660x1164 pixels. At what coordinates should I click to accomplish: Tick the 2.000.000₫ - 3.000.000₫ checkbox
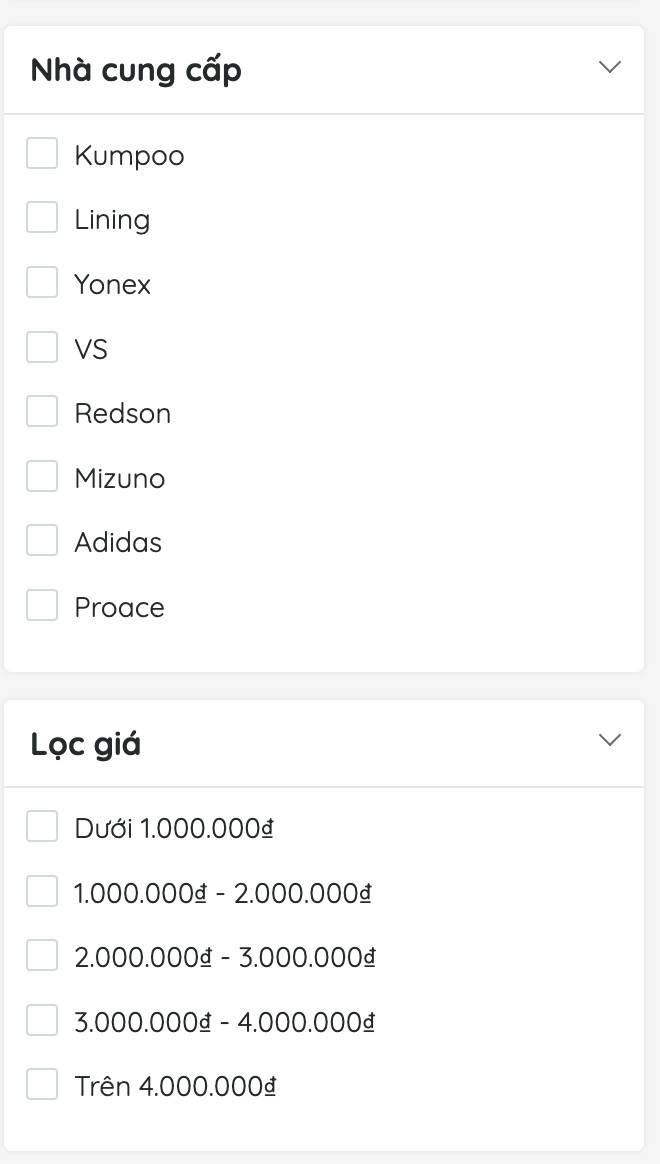(42, 956)
